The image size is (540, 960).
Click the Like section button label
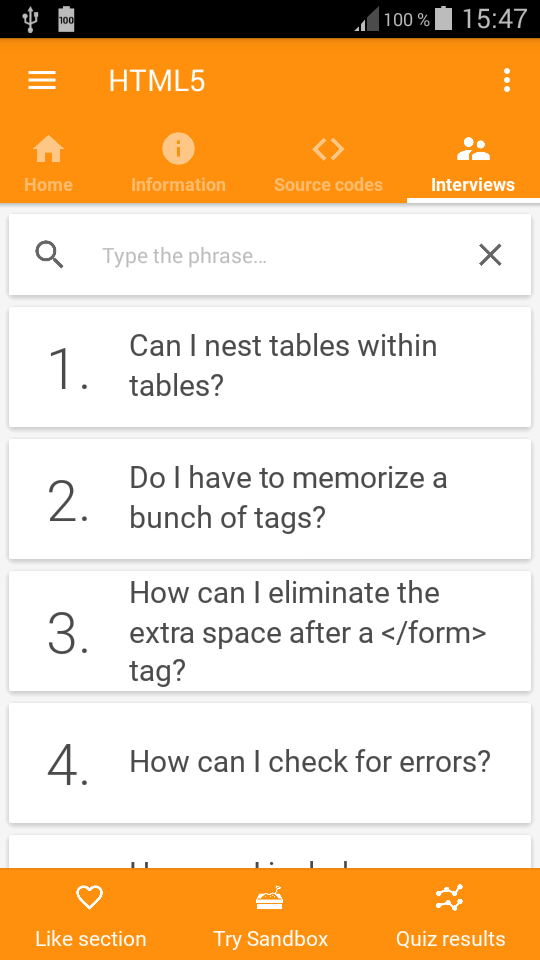click(91, 939)
